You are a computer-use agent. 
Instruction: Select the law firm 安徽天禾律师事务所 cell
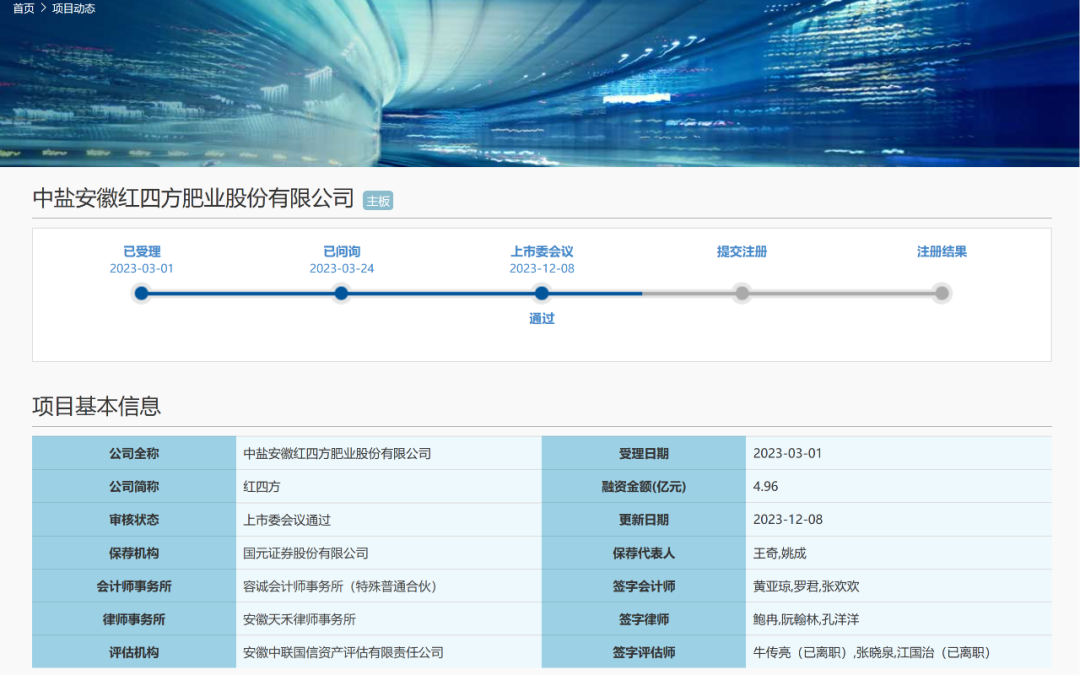[300, 619]
